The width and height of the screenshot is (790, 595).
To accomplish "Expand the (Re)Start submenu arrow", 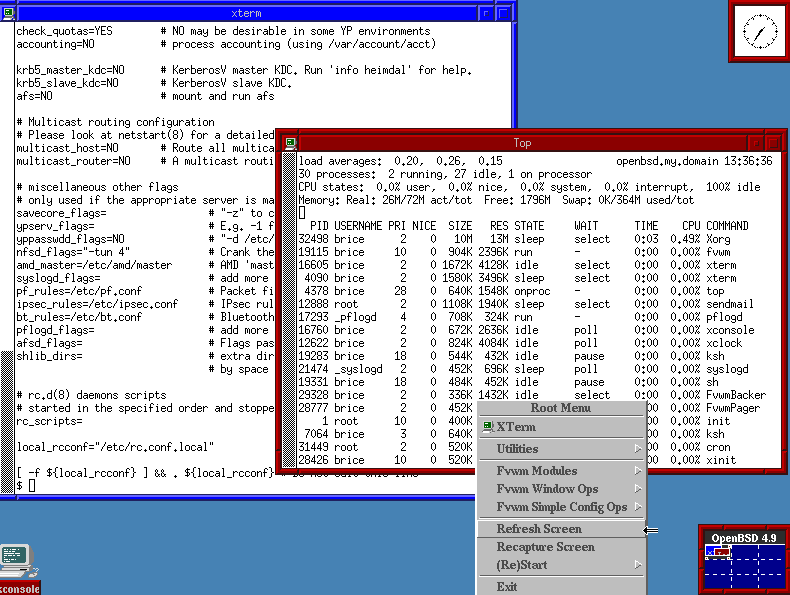I will (x=638, y=566).
